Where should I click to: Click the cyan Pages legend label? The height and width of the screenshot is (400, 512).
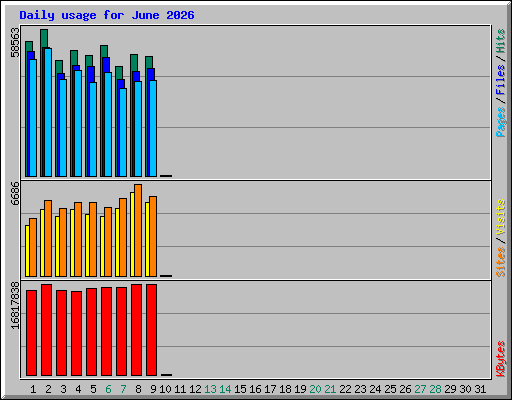point(500,122)
